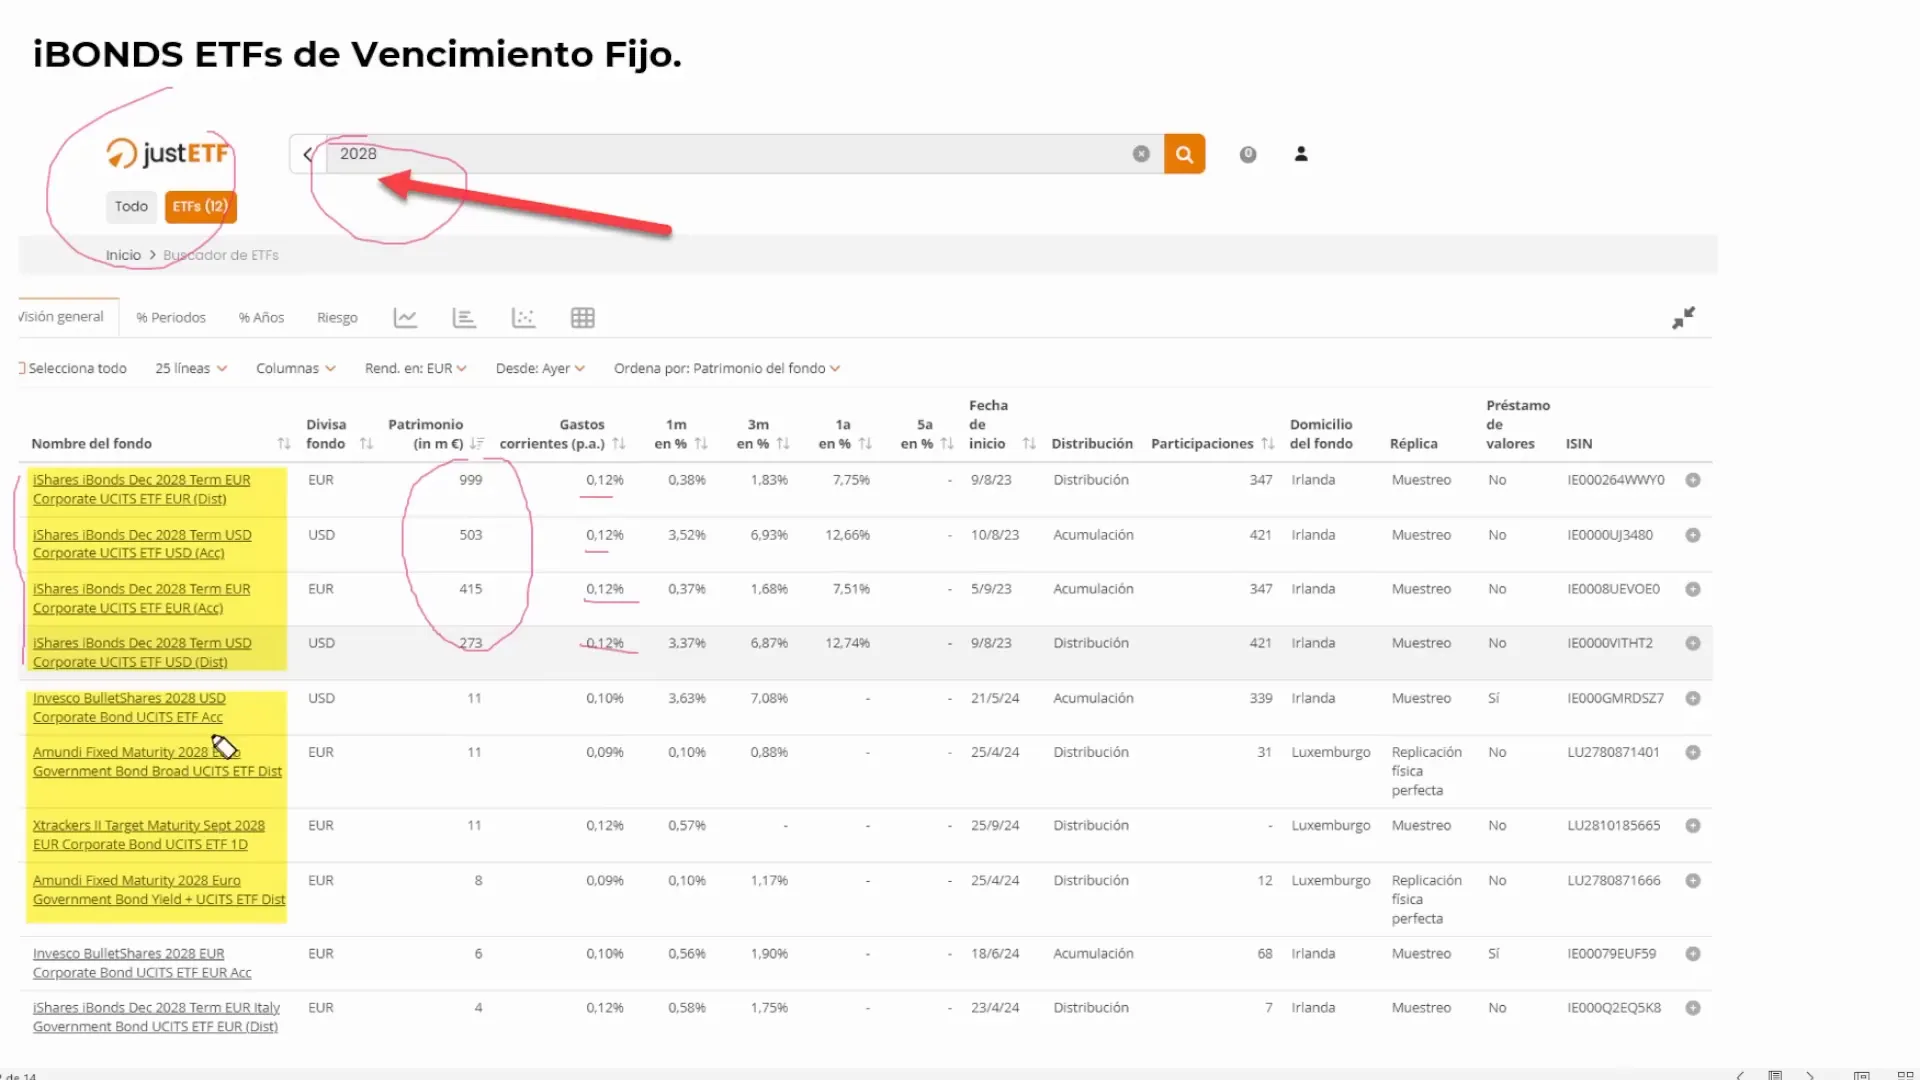Add iShares EUR (Dist) IE000264WWY0 with plus icon

[x=1693, y=480]
